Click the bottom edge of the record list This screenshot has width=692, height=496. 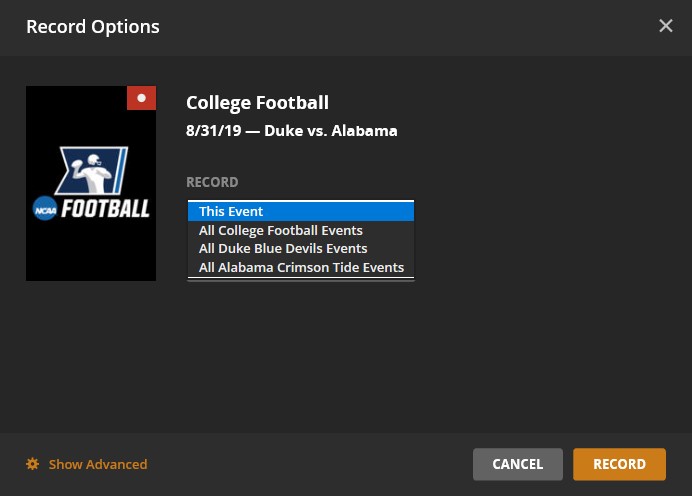(x=300, y=280)
